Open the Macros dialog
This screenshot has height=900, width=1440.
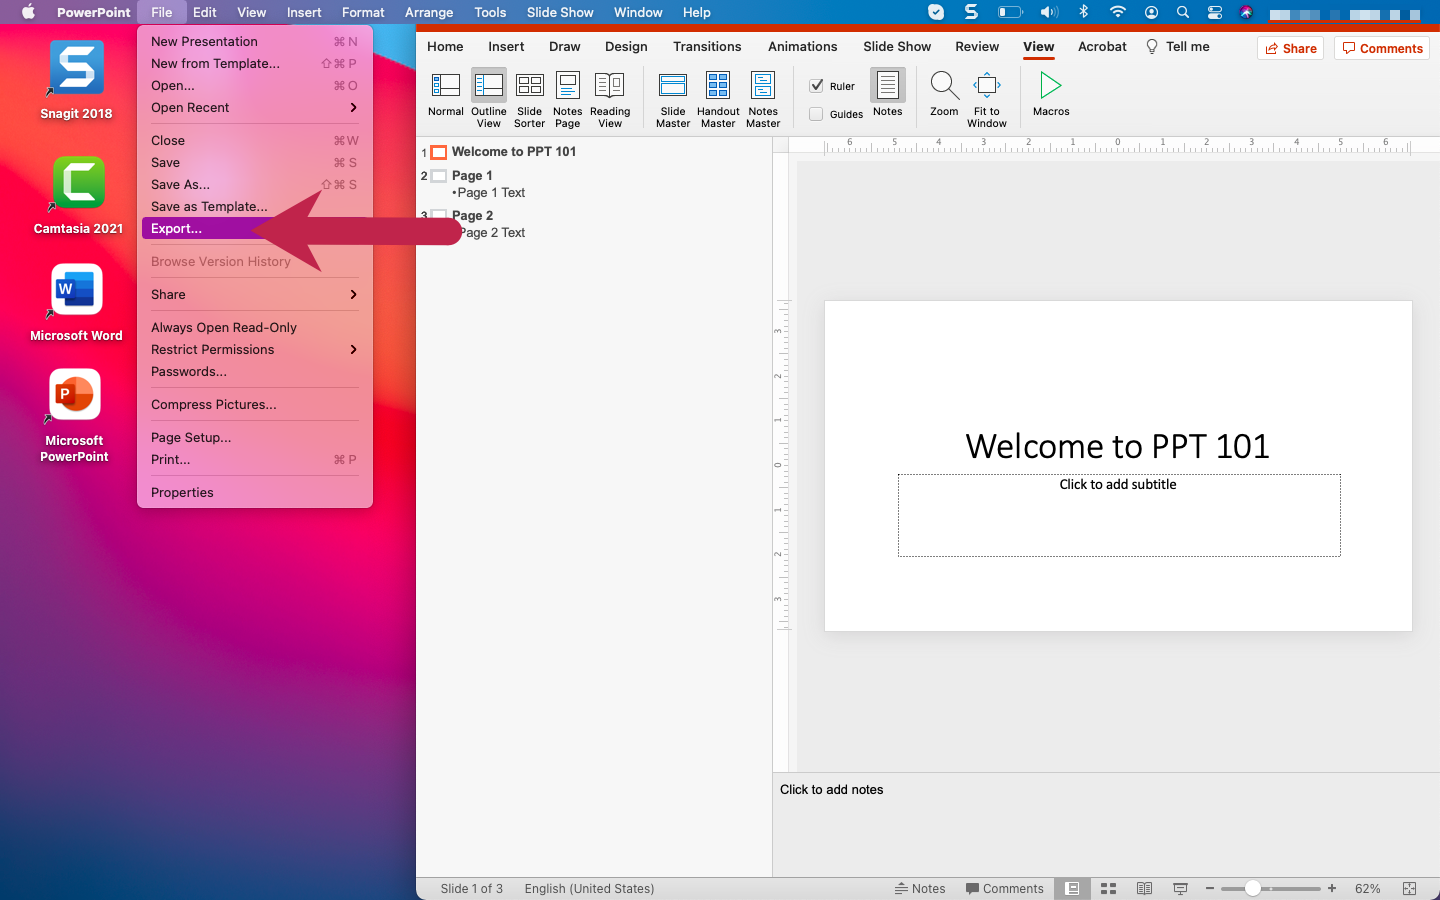[1050, 97]
